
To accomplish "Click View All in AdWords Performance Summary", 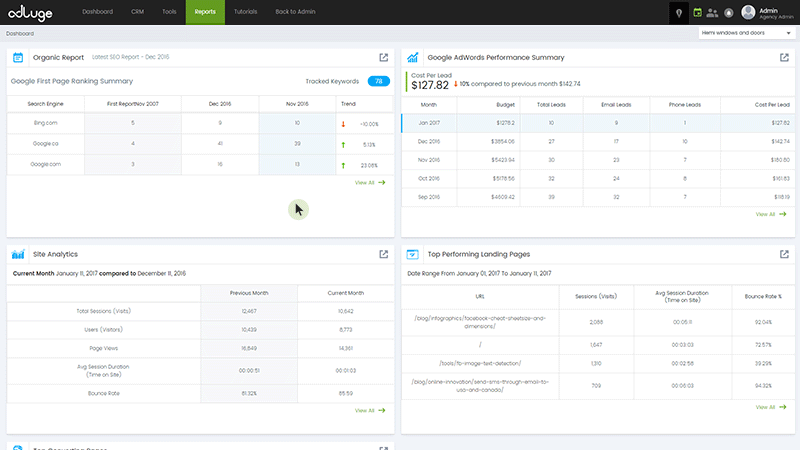I will coord(771,214).
